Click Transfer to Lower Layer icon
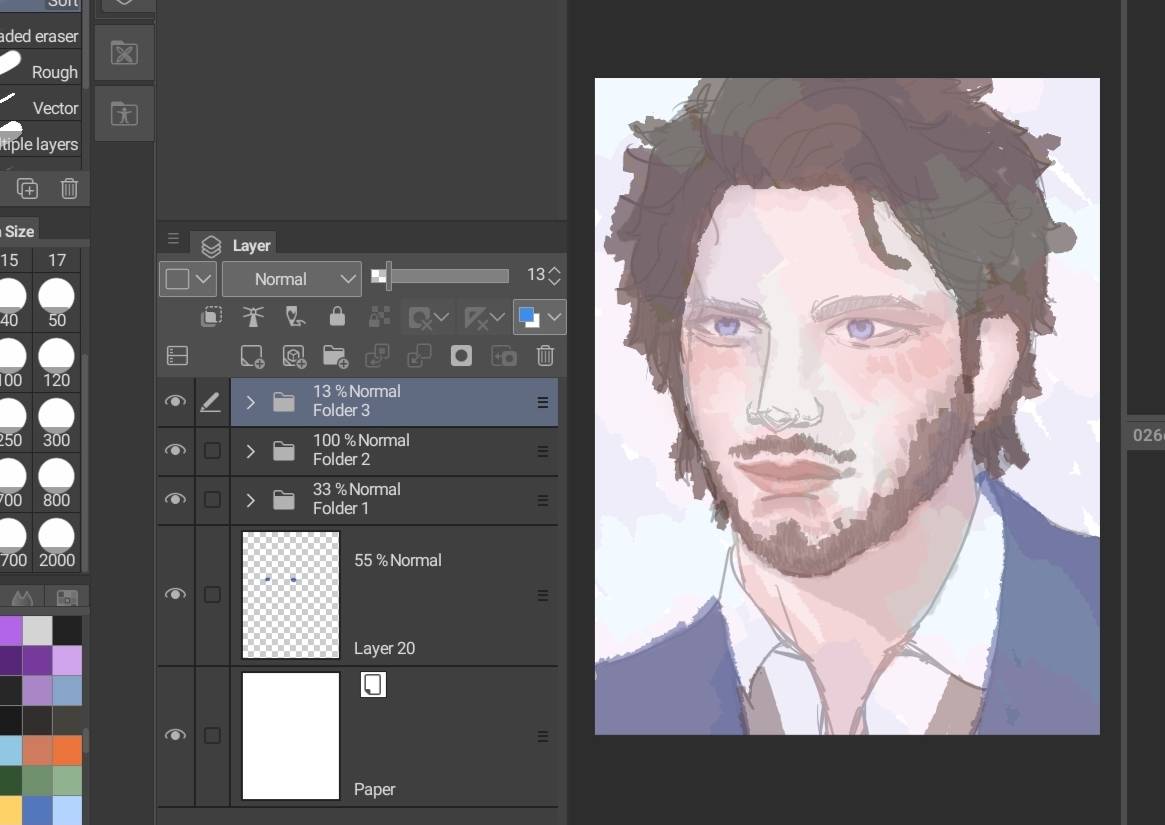This screenshot has height=825, width=1165. tap(377, 356)
